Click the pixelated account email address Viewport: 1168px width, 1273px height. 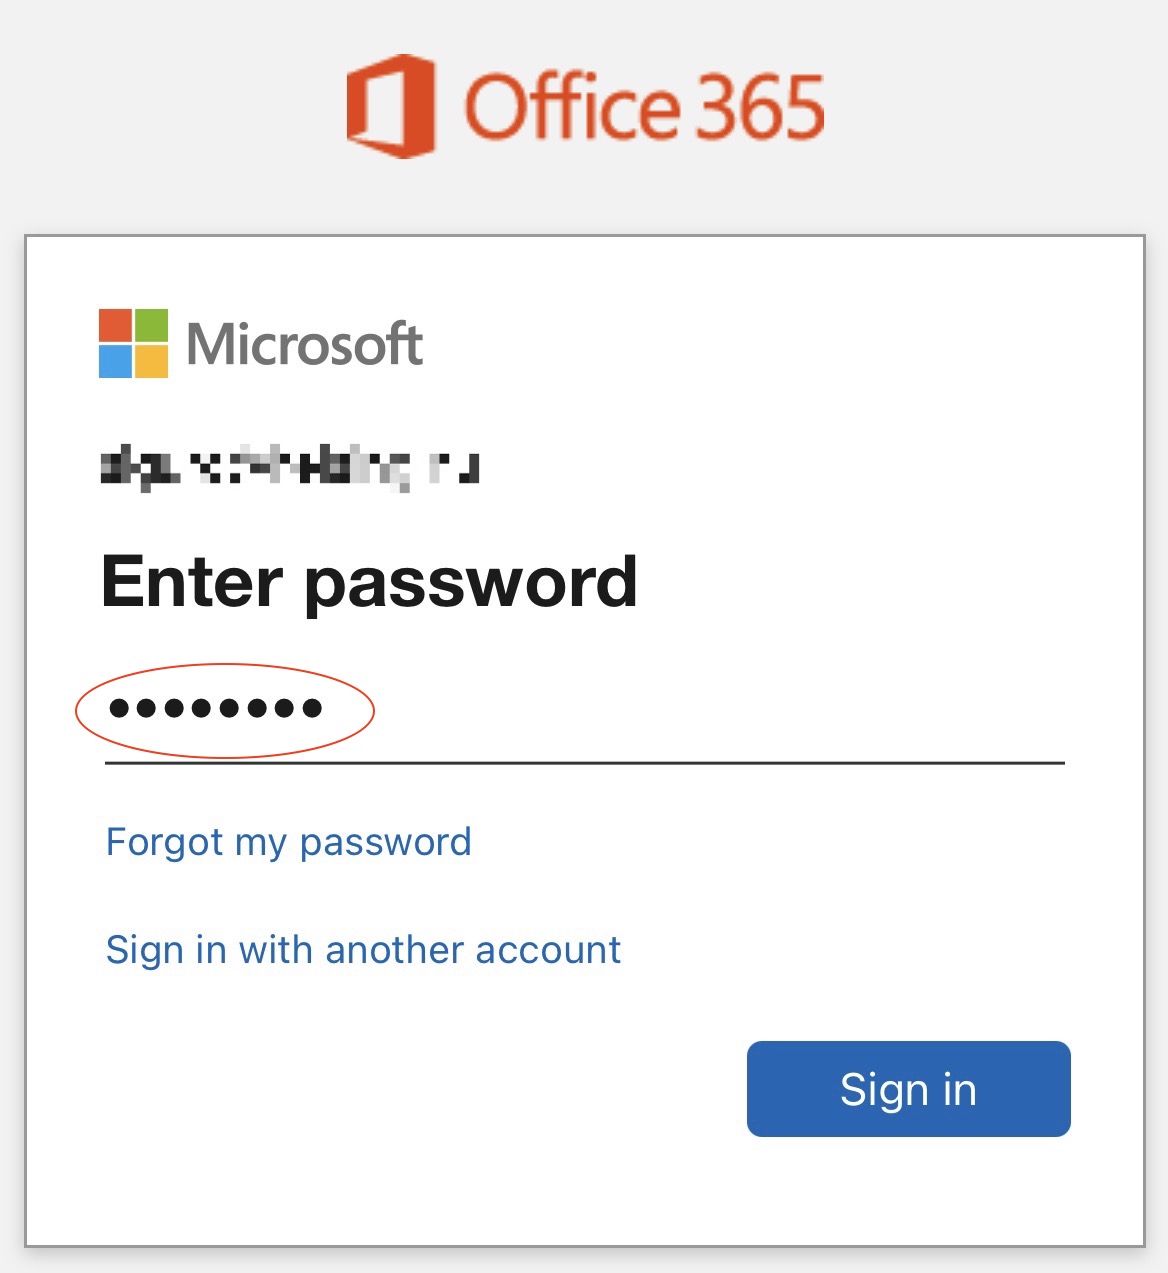290,468
